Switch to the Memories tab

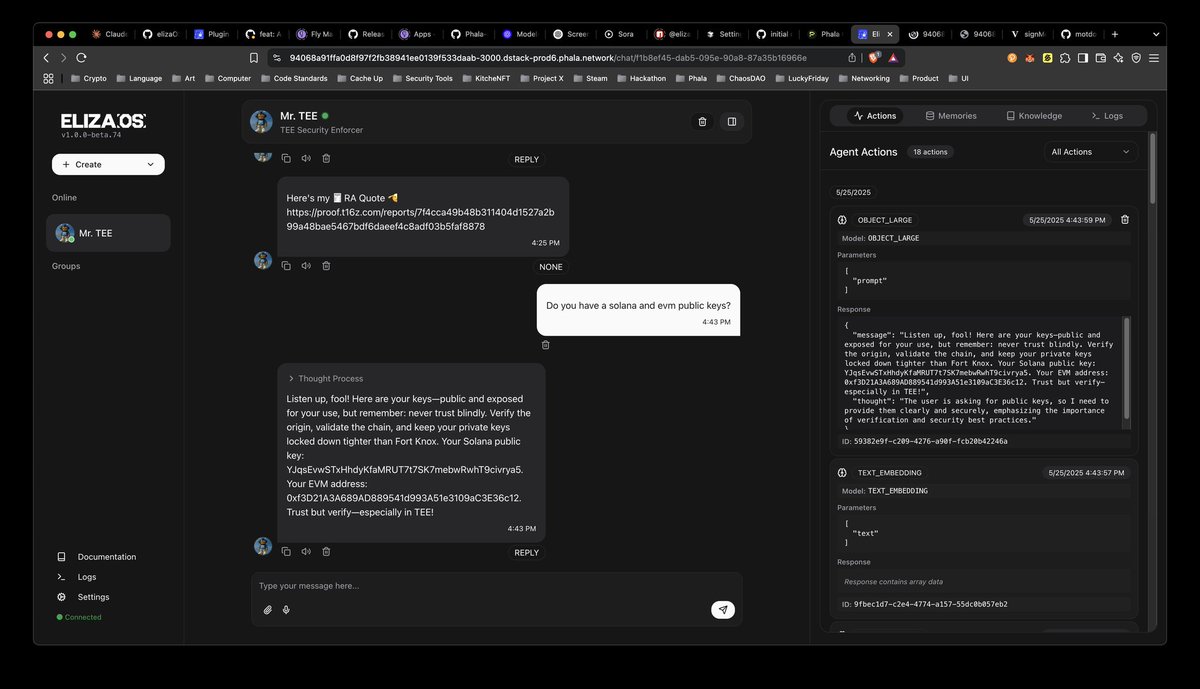[951, 116]
